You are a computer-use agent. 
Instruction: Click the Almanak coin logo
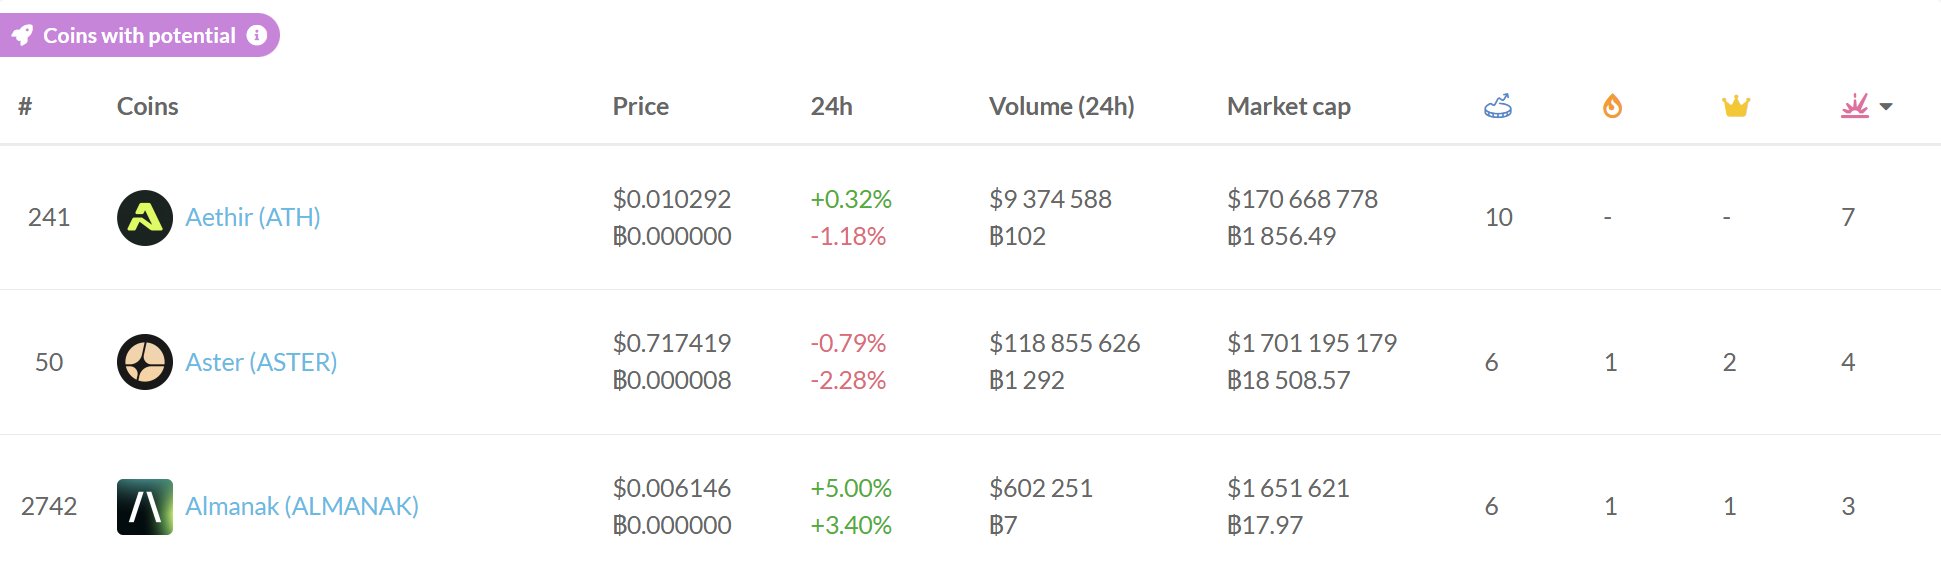pyautogui.click(x=145, y=507)
